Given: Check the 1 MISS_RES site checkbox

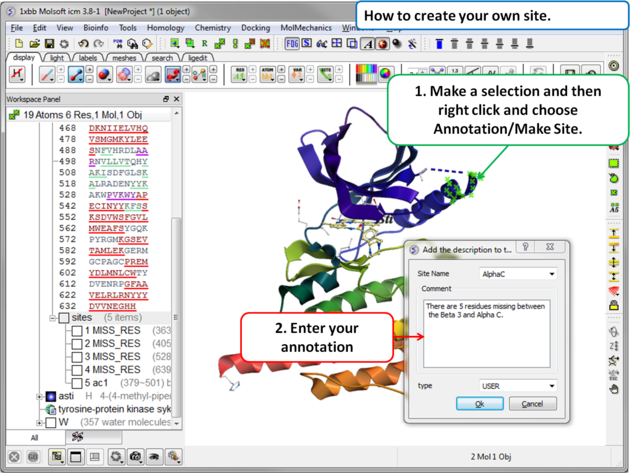Looking at the screenshot, I should (x=77, y=331).
